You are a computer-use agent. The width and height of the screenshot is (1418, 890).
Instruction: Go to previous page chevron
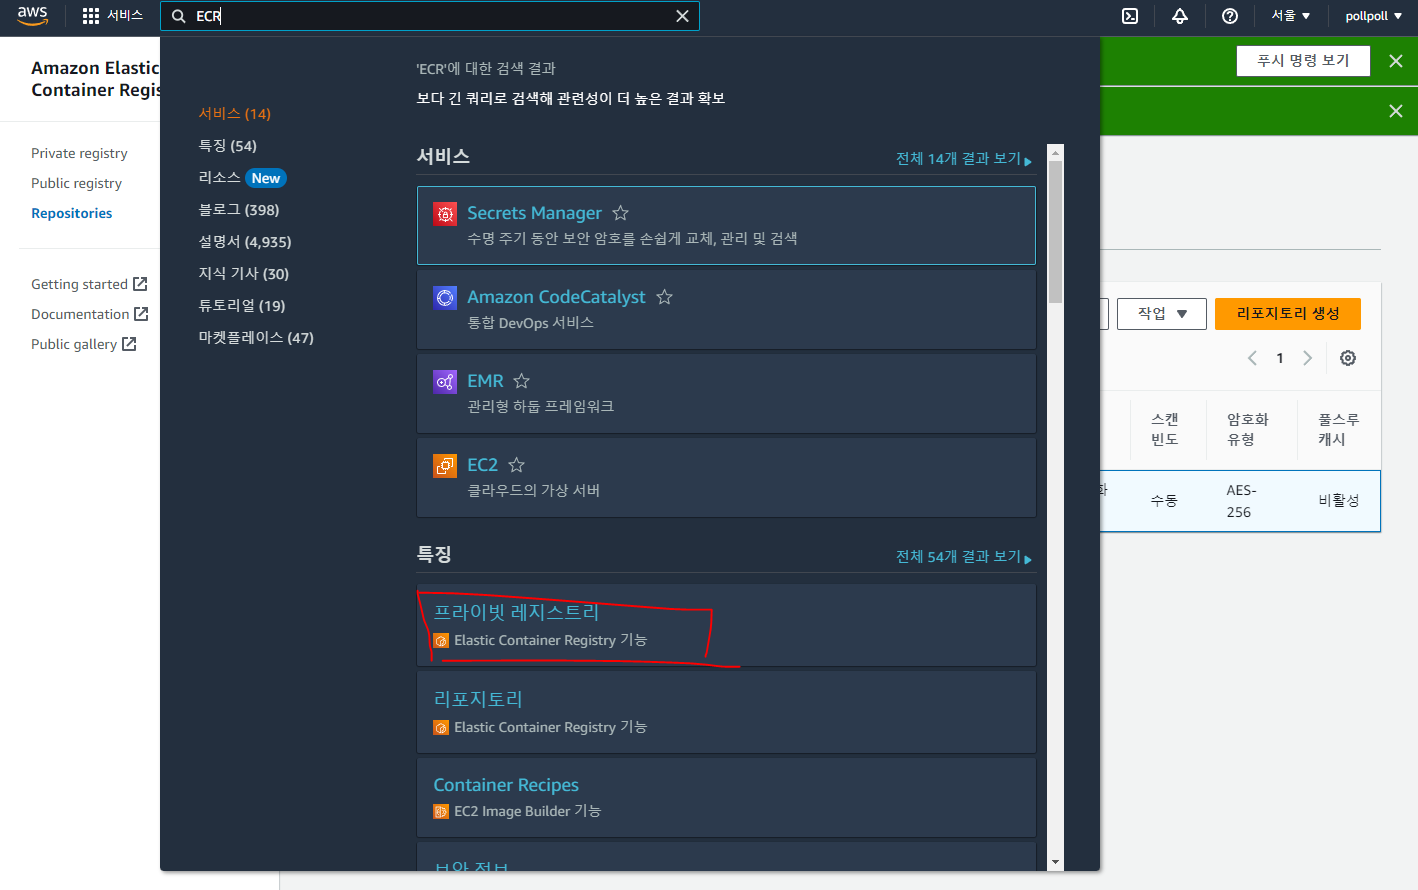(x=1252, y=358)
